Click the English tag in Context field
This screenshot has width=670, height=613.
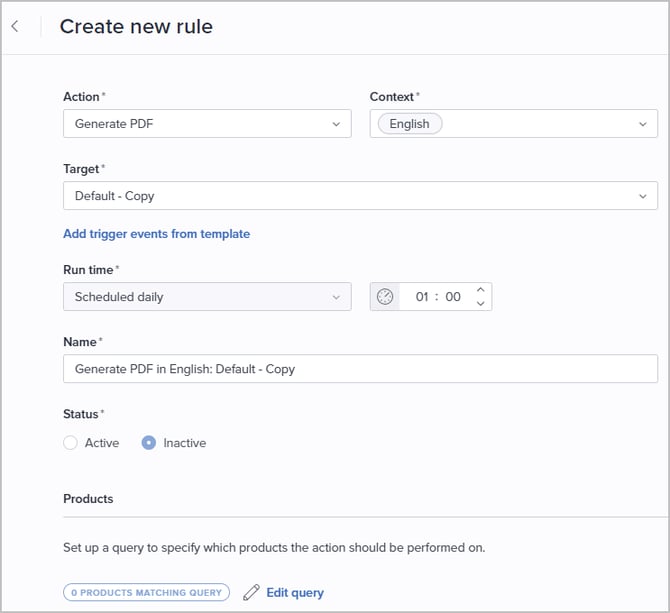click(x=409, y=124)
